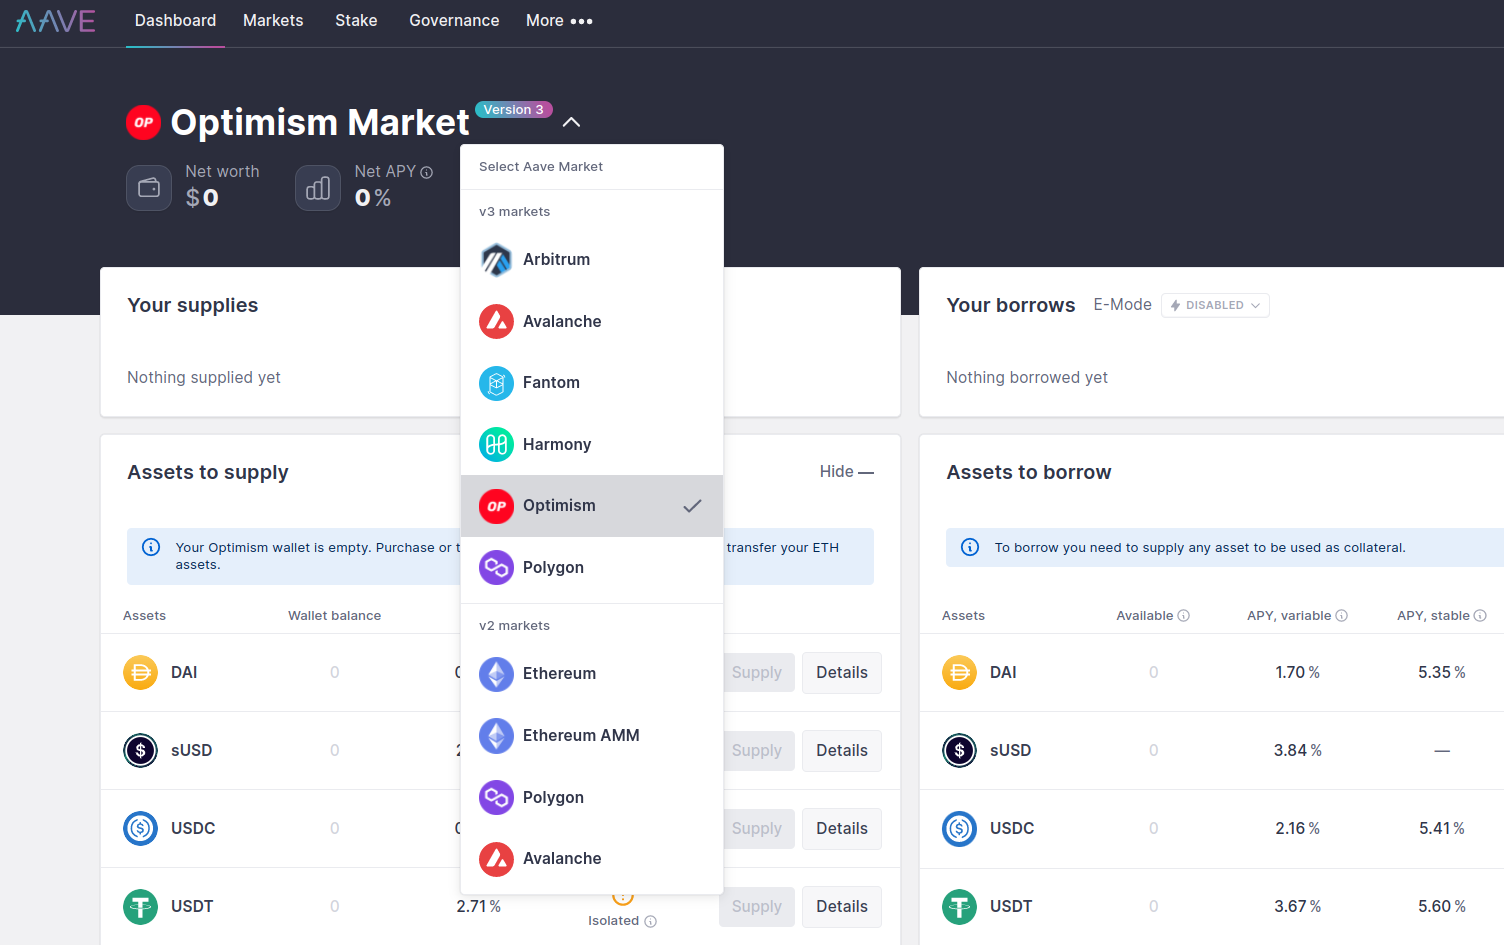View Details for sUSD supply
The width and height of the screenshot is (1504, 945).
tap(842, 751)
